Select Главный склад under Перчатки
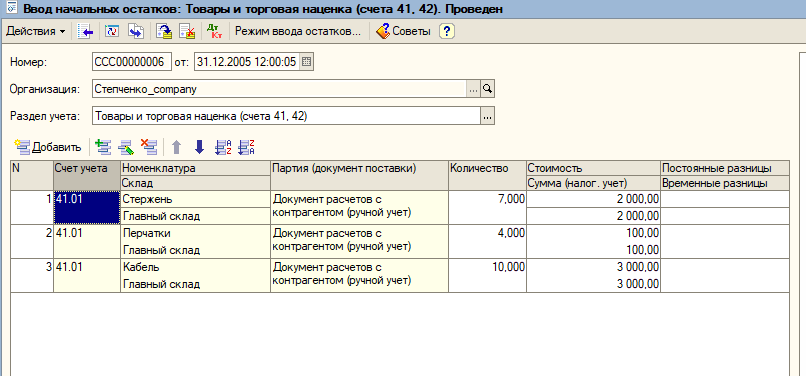Image resolution: width=806 pixels, height=376 pixels. coord(195,250)
